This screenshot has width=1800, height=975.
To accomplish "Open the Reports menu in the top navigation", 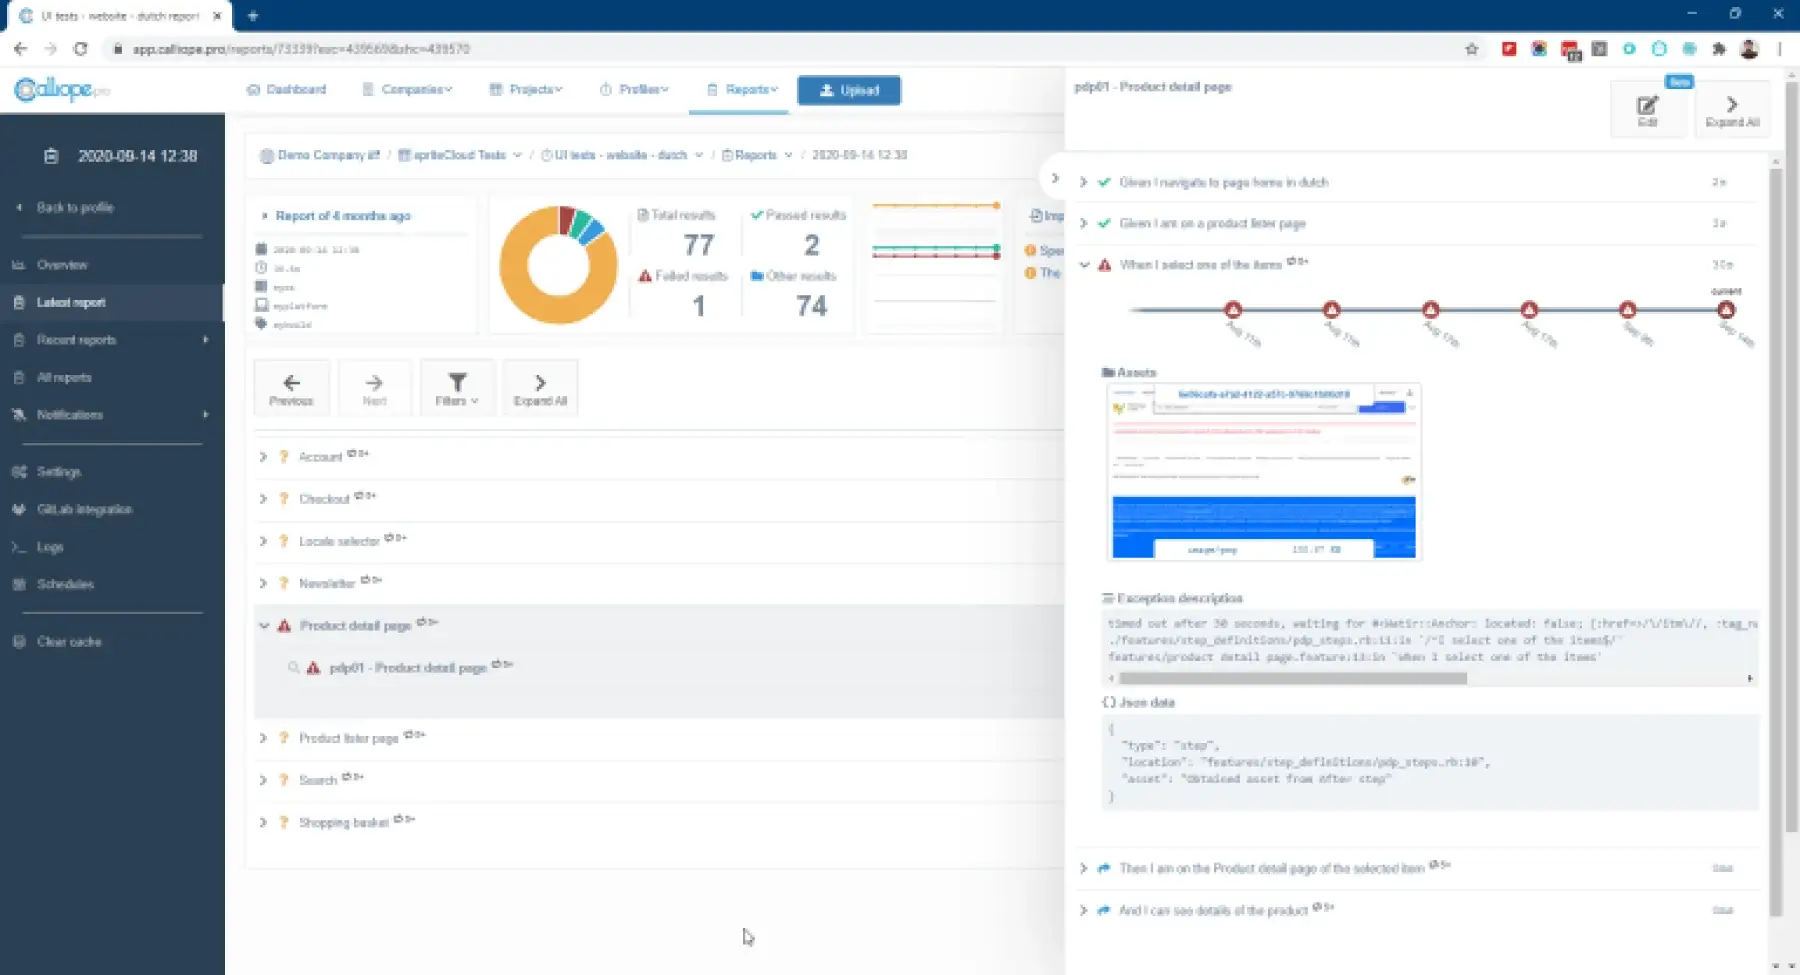I will pos(745,89).
